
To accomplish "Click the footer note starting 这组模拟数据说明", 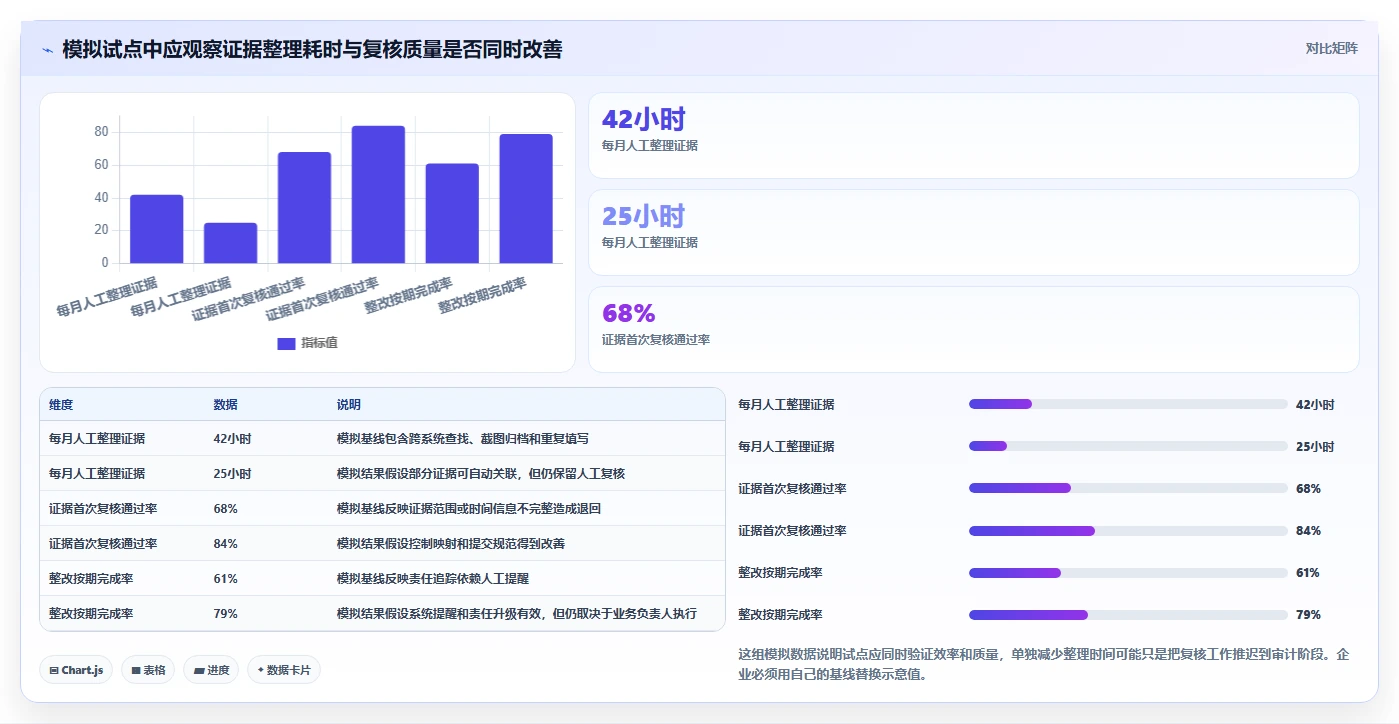I will click(x=1043, y=664).
